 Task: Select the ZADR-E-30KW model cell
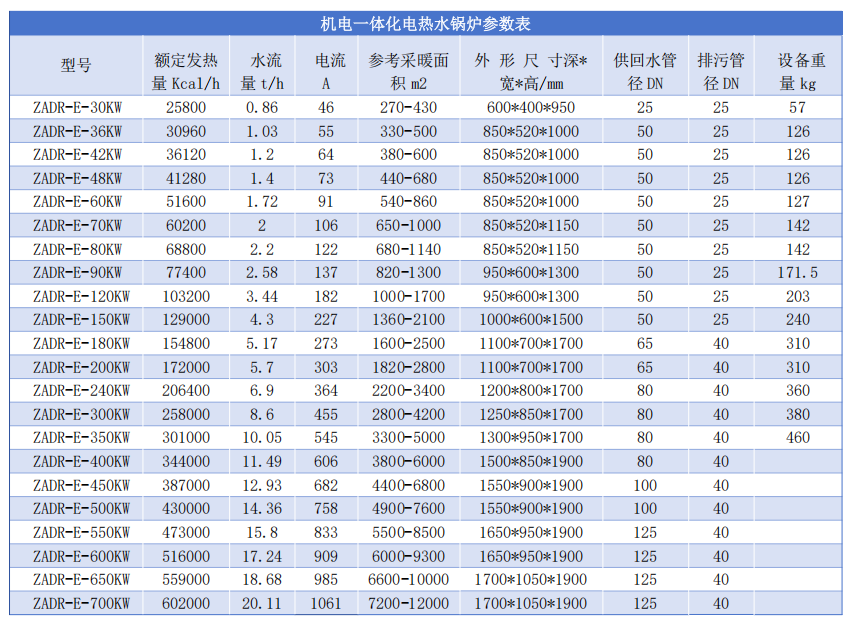(77, 107)
